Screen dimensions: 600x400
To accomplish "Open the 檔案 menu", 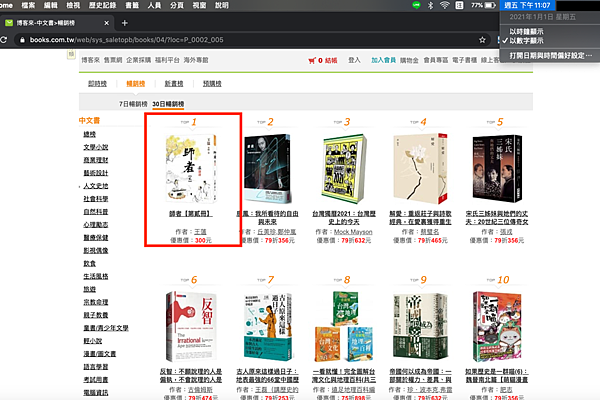I will tap(28, 5).
